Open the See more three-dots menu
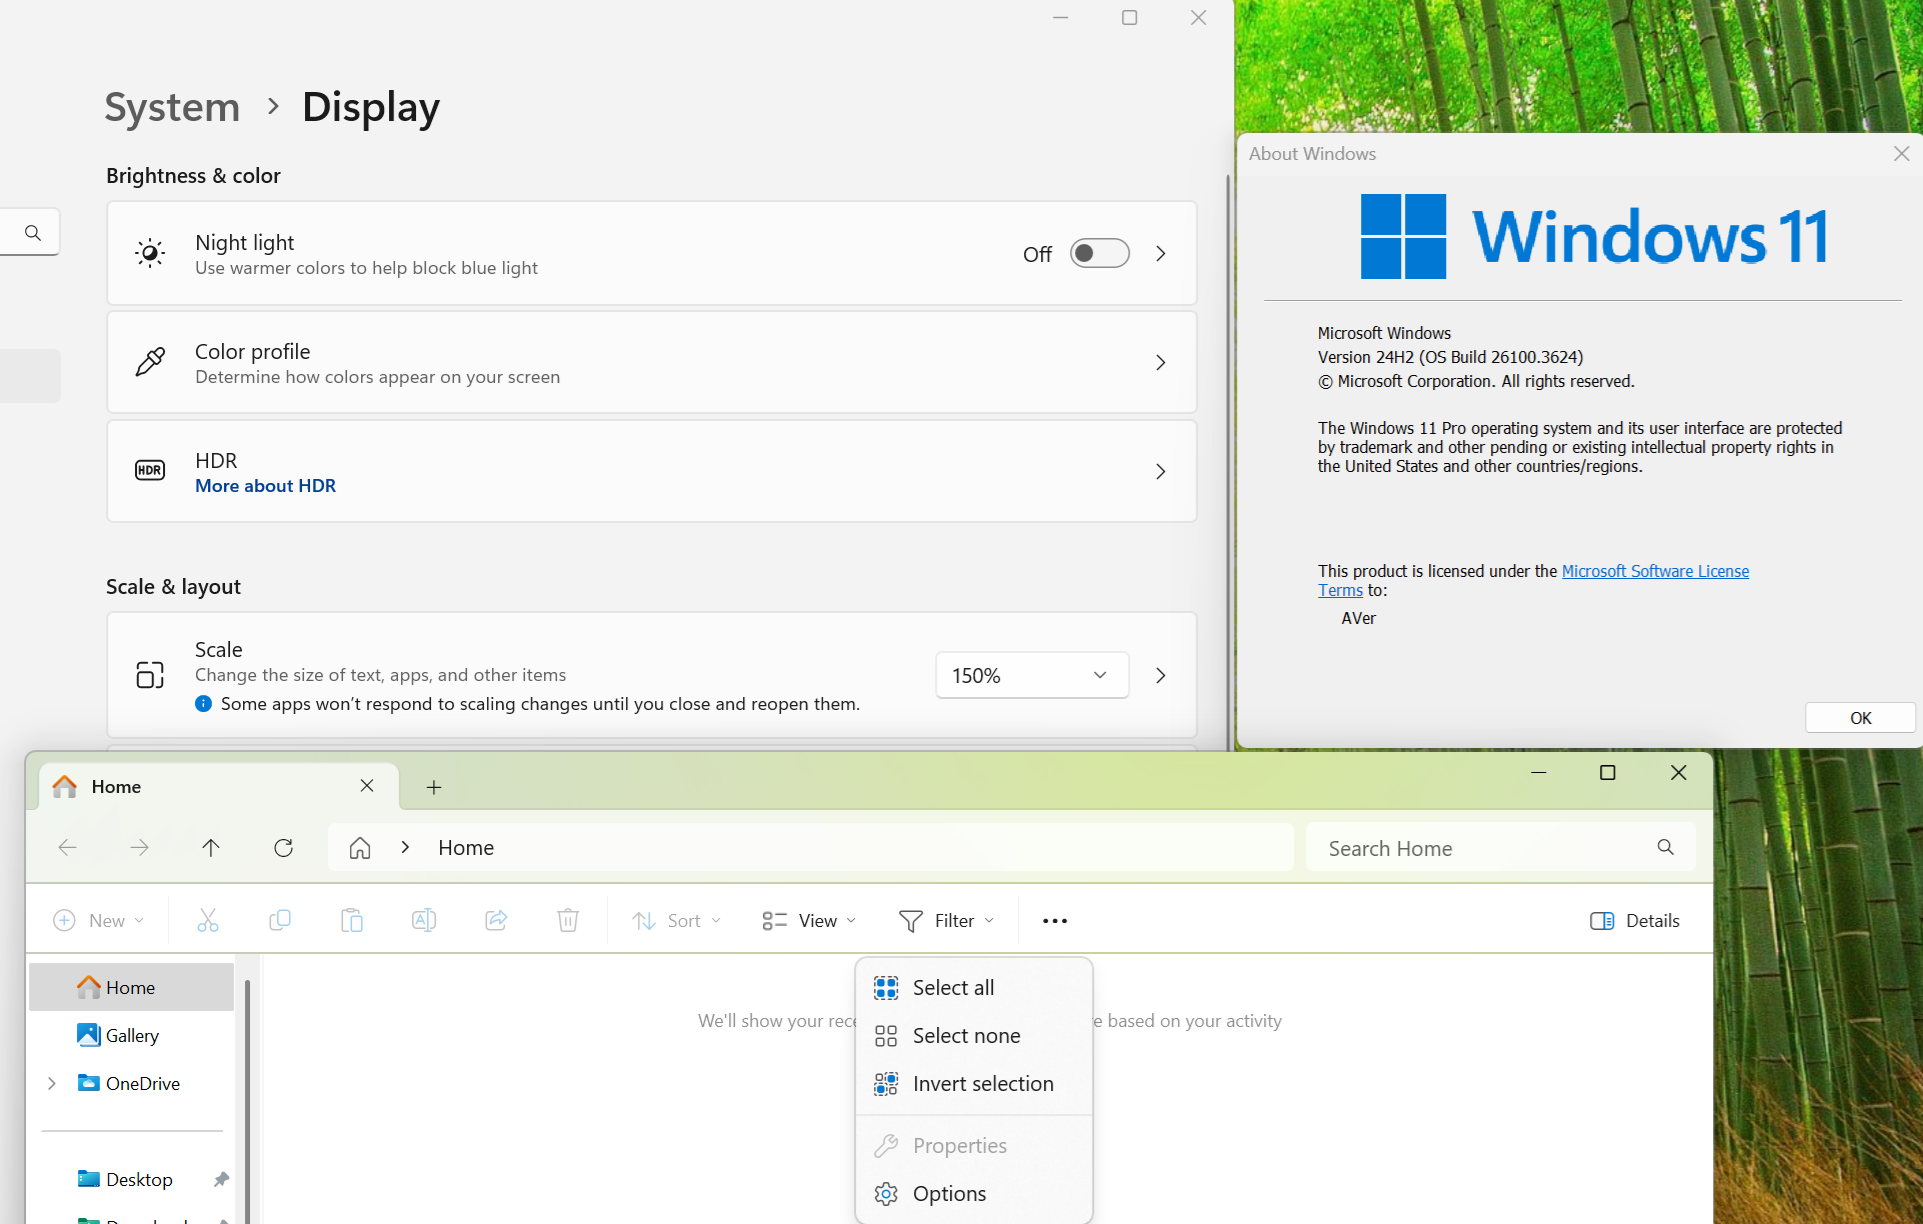 pyautogui.click(x=1055, y=921)
